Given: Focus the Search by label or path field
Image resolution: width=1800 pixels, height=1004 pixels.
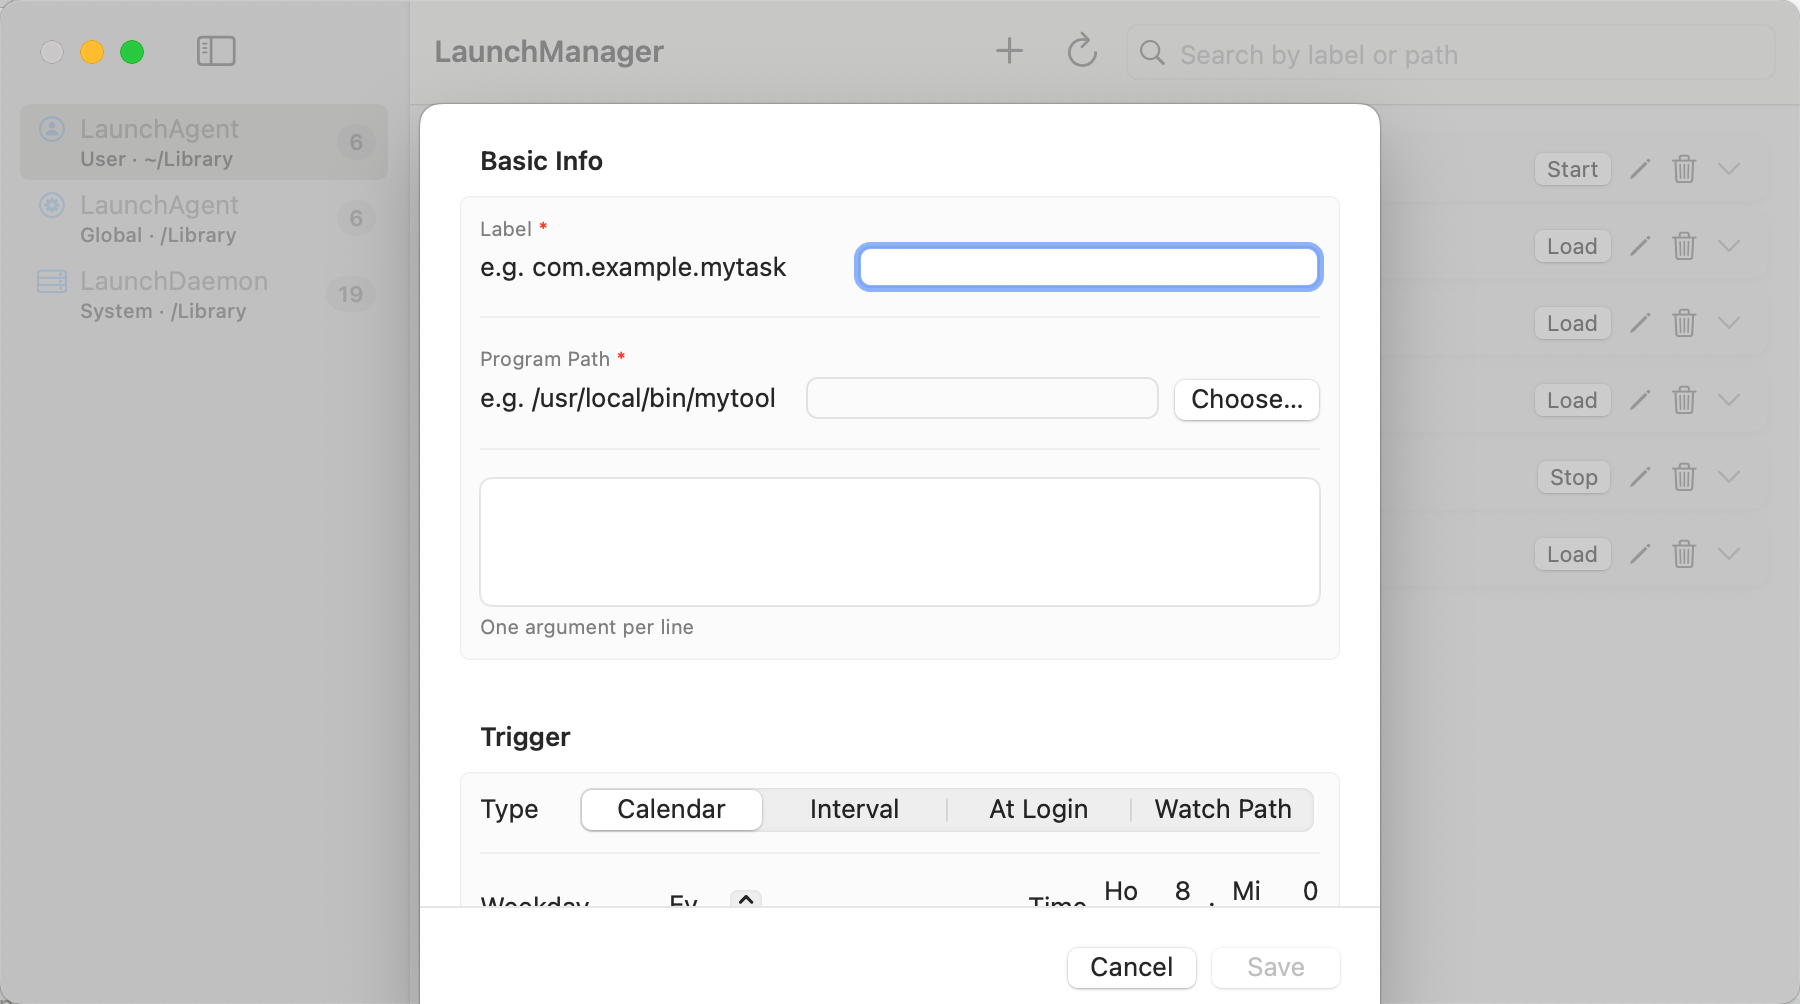Looking at the screenshot, I should (x=1450, y=54).
